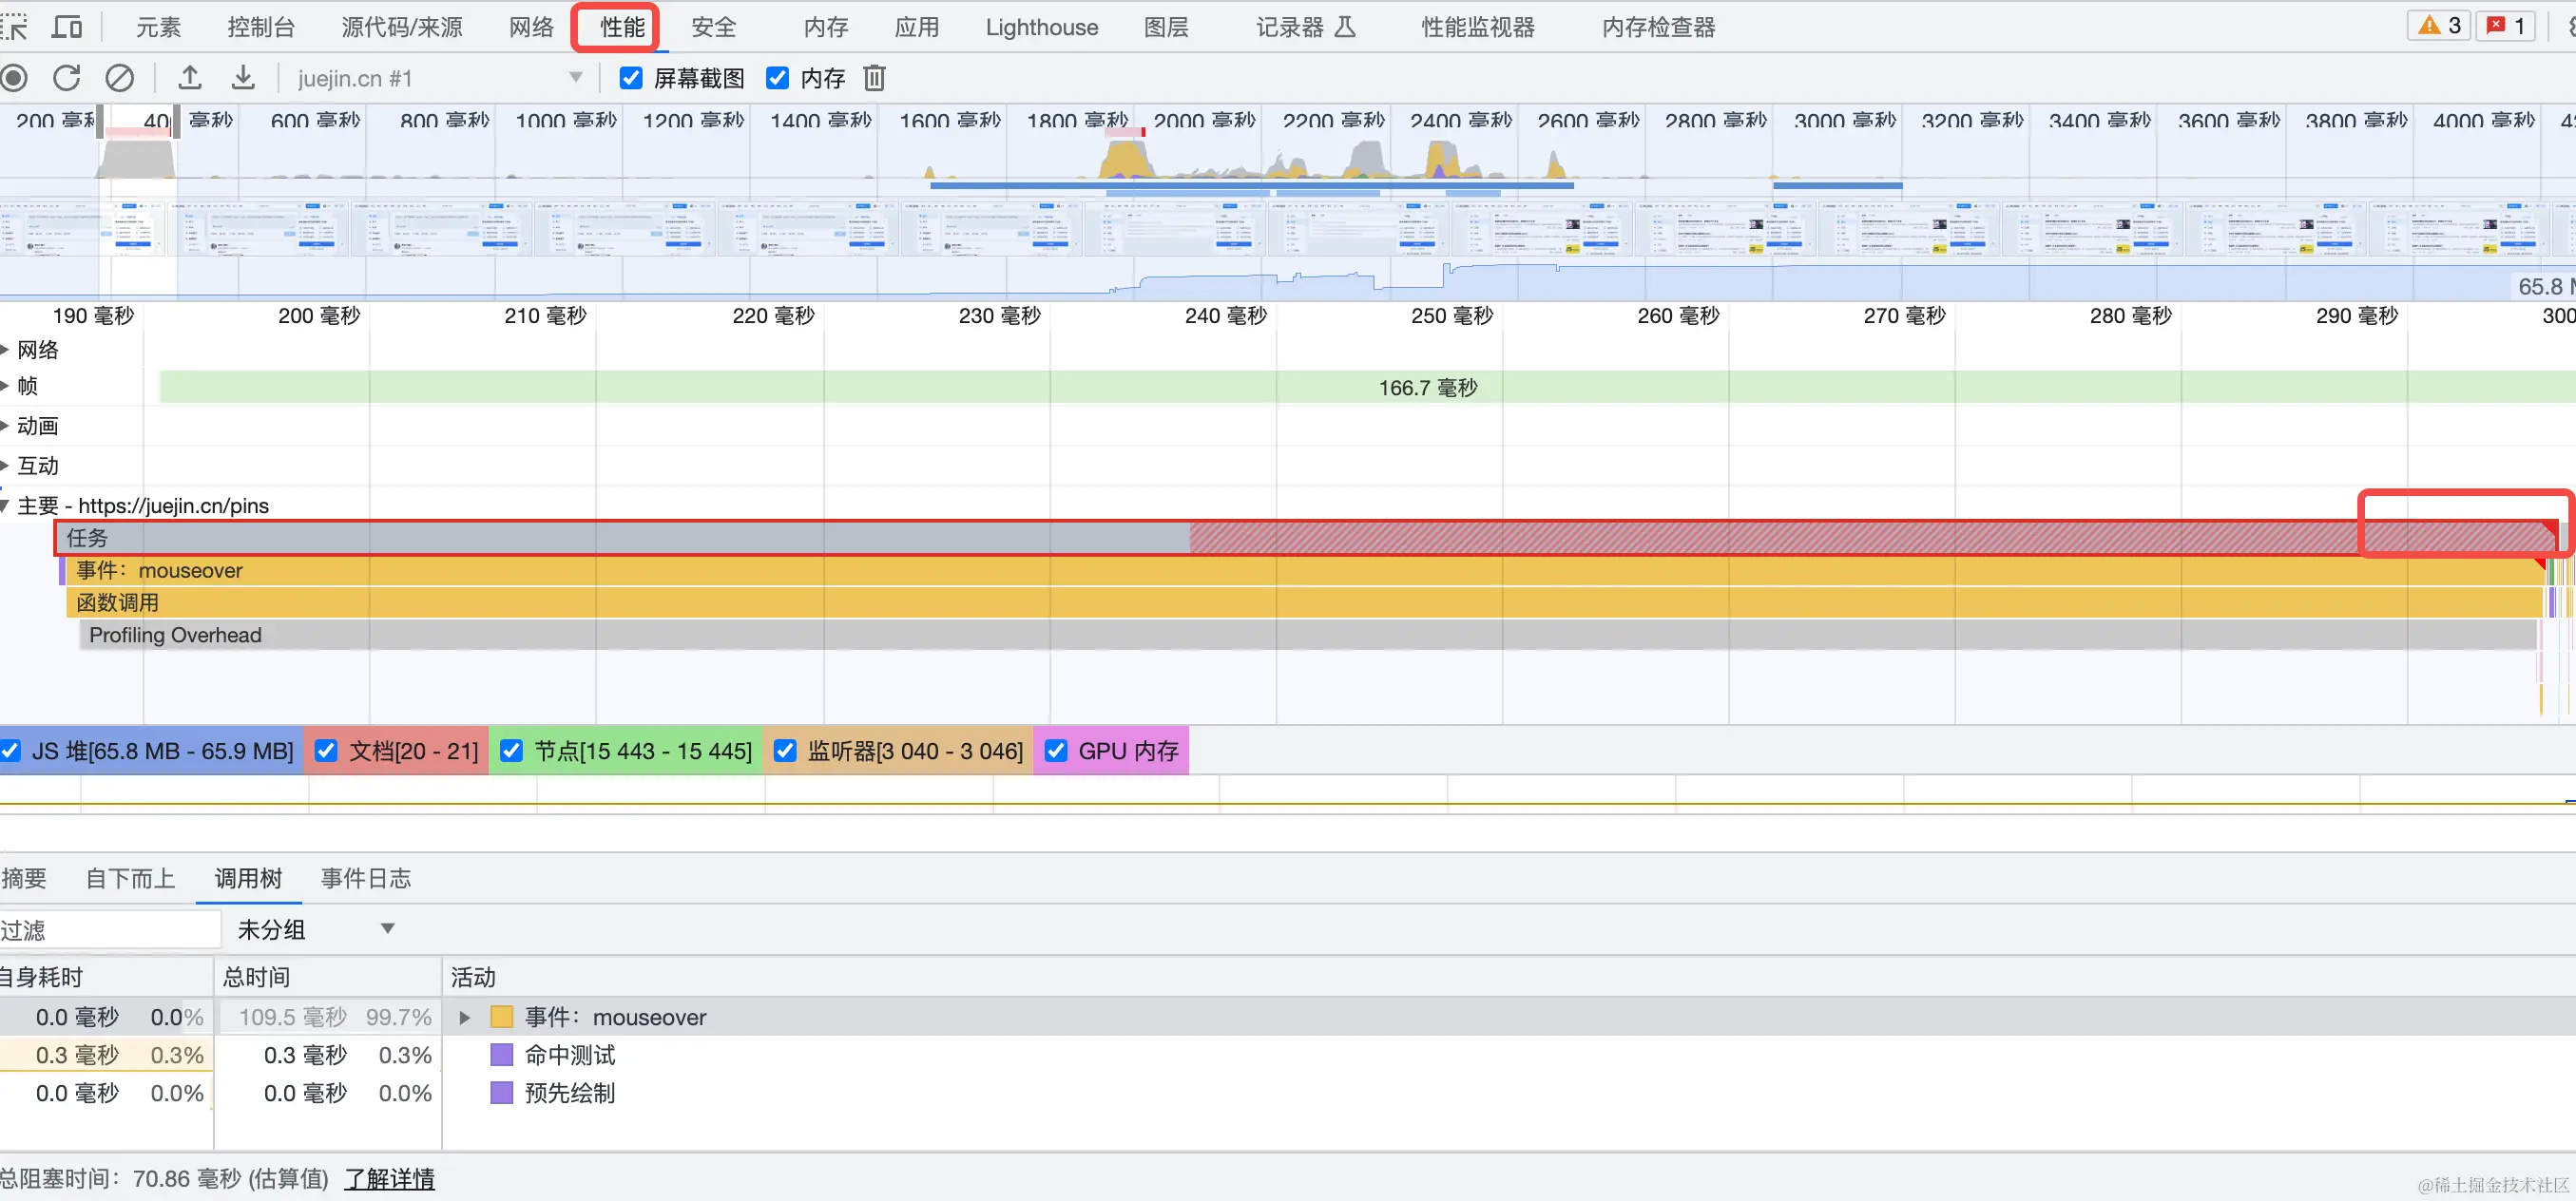Viewport: 2576px width, 1201px height.
Task: Open the 网络 tab
Action: pyautogui.click(x=531, y=27)
